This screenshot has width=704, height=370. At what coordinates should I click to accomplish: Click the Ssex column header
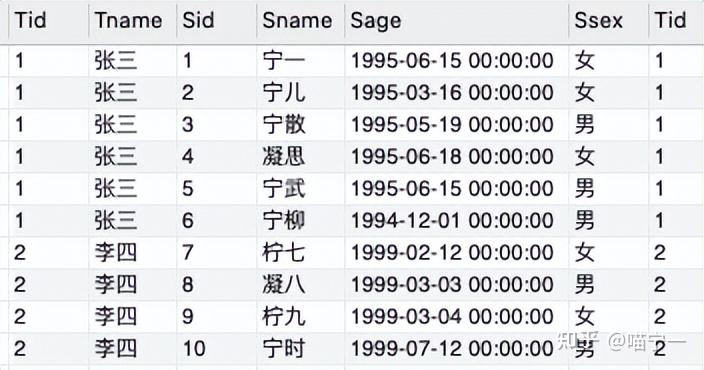[x=608, y=21]
